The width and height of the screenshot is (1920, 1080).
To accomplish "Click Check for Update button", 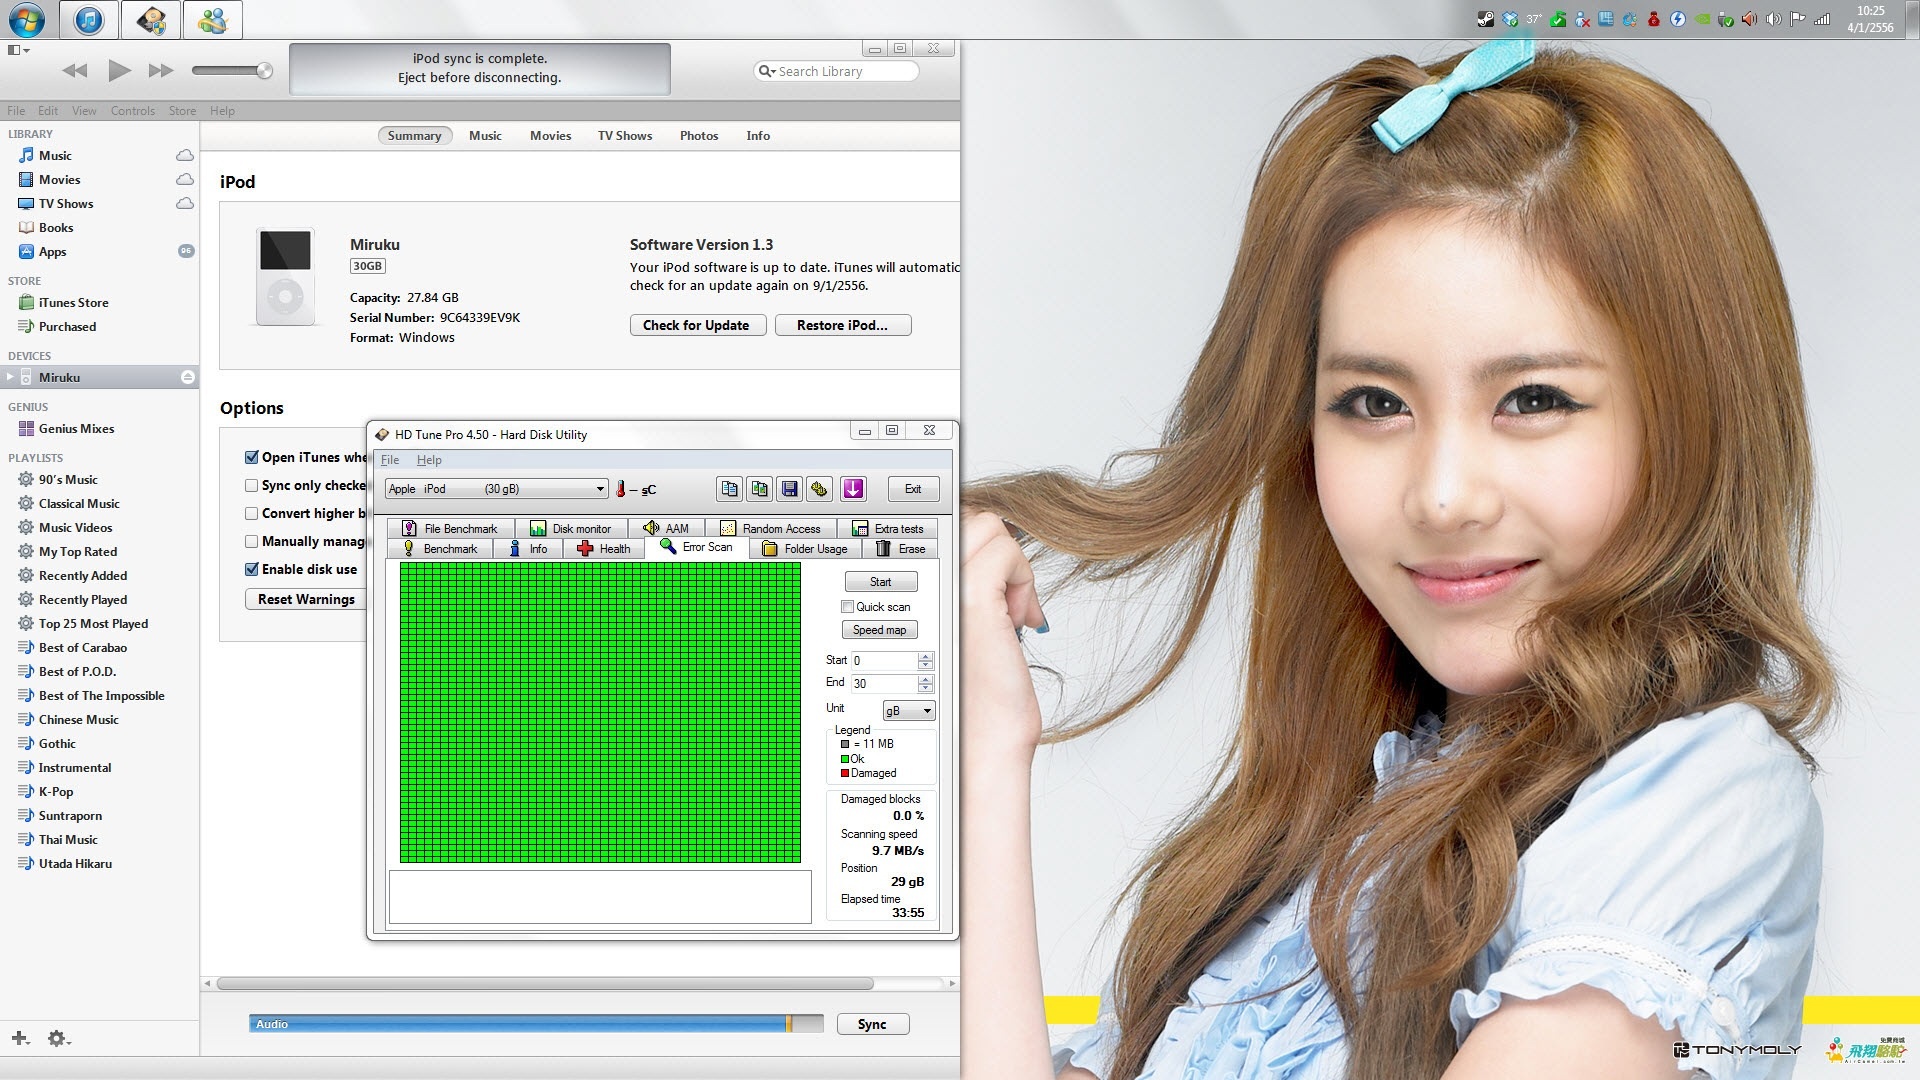I will tap(697, 325).
